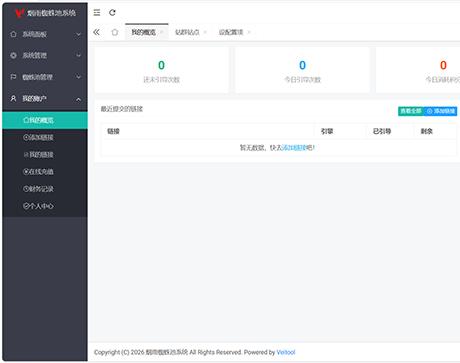Open 添加链接 in the sidebar submenu

45,137
